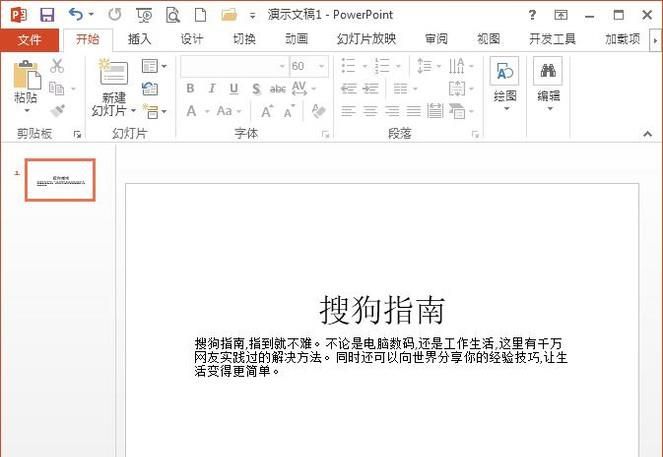
Task: Increase list indent level icon
Action: [x=371, y=89]
